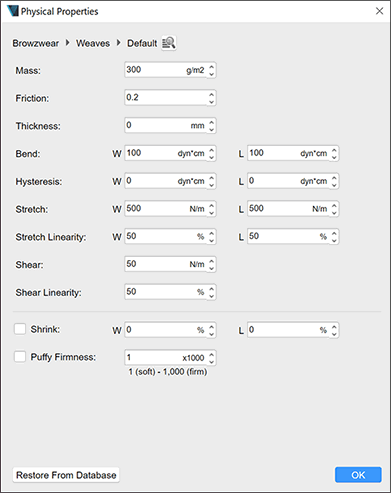Increase Bend W with the up stepper
The height and width of the screenshot is (493, 391).
[x=211, y=150]
